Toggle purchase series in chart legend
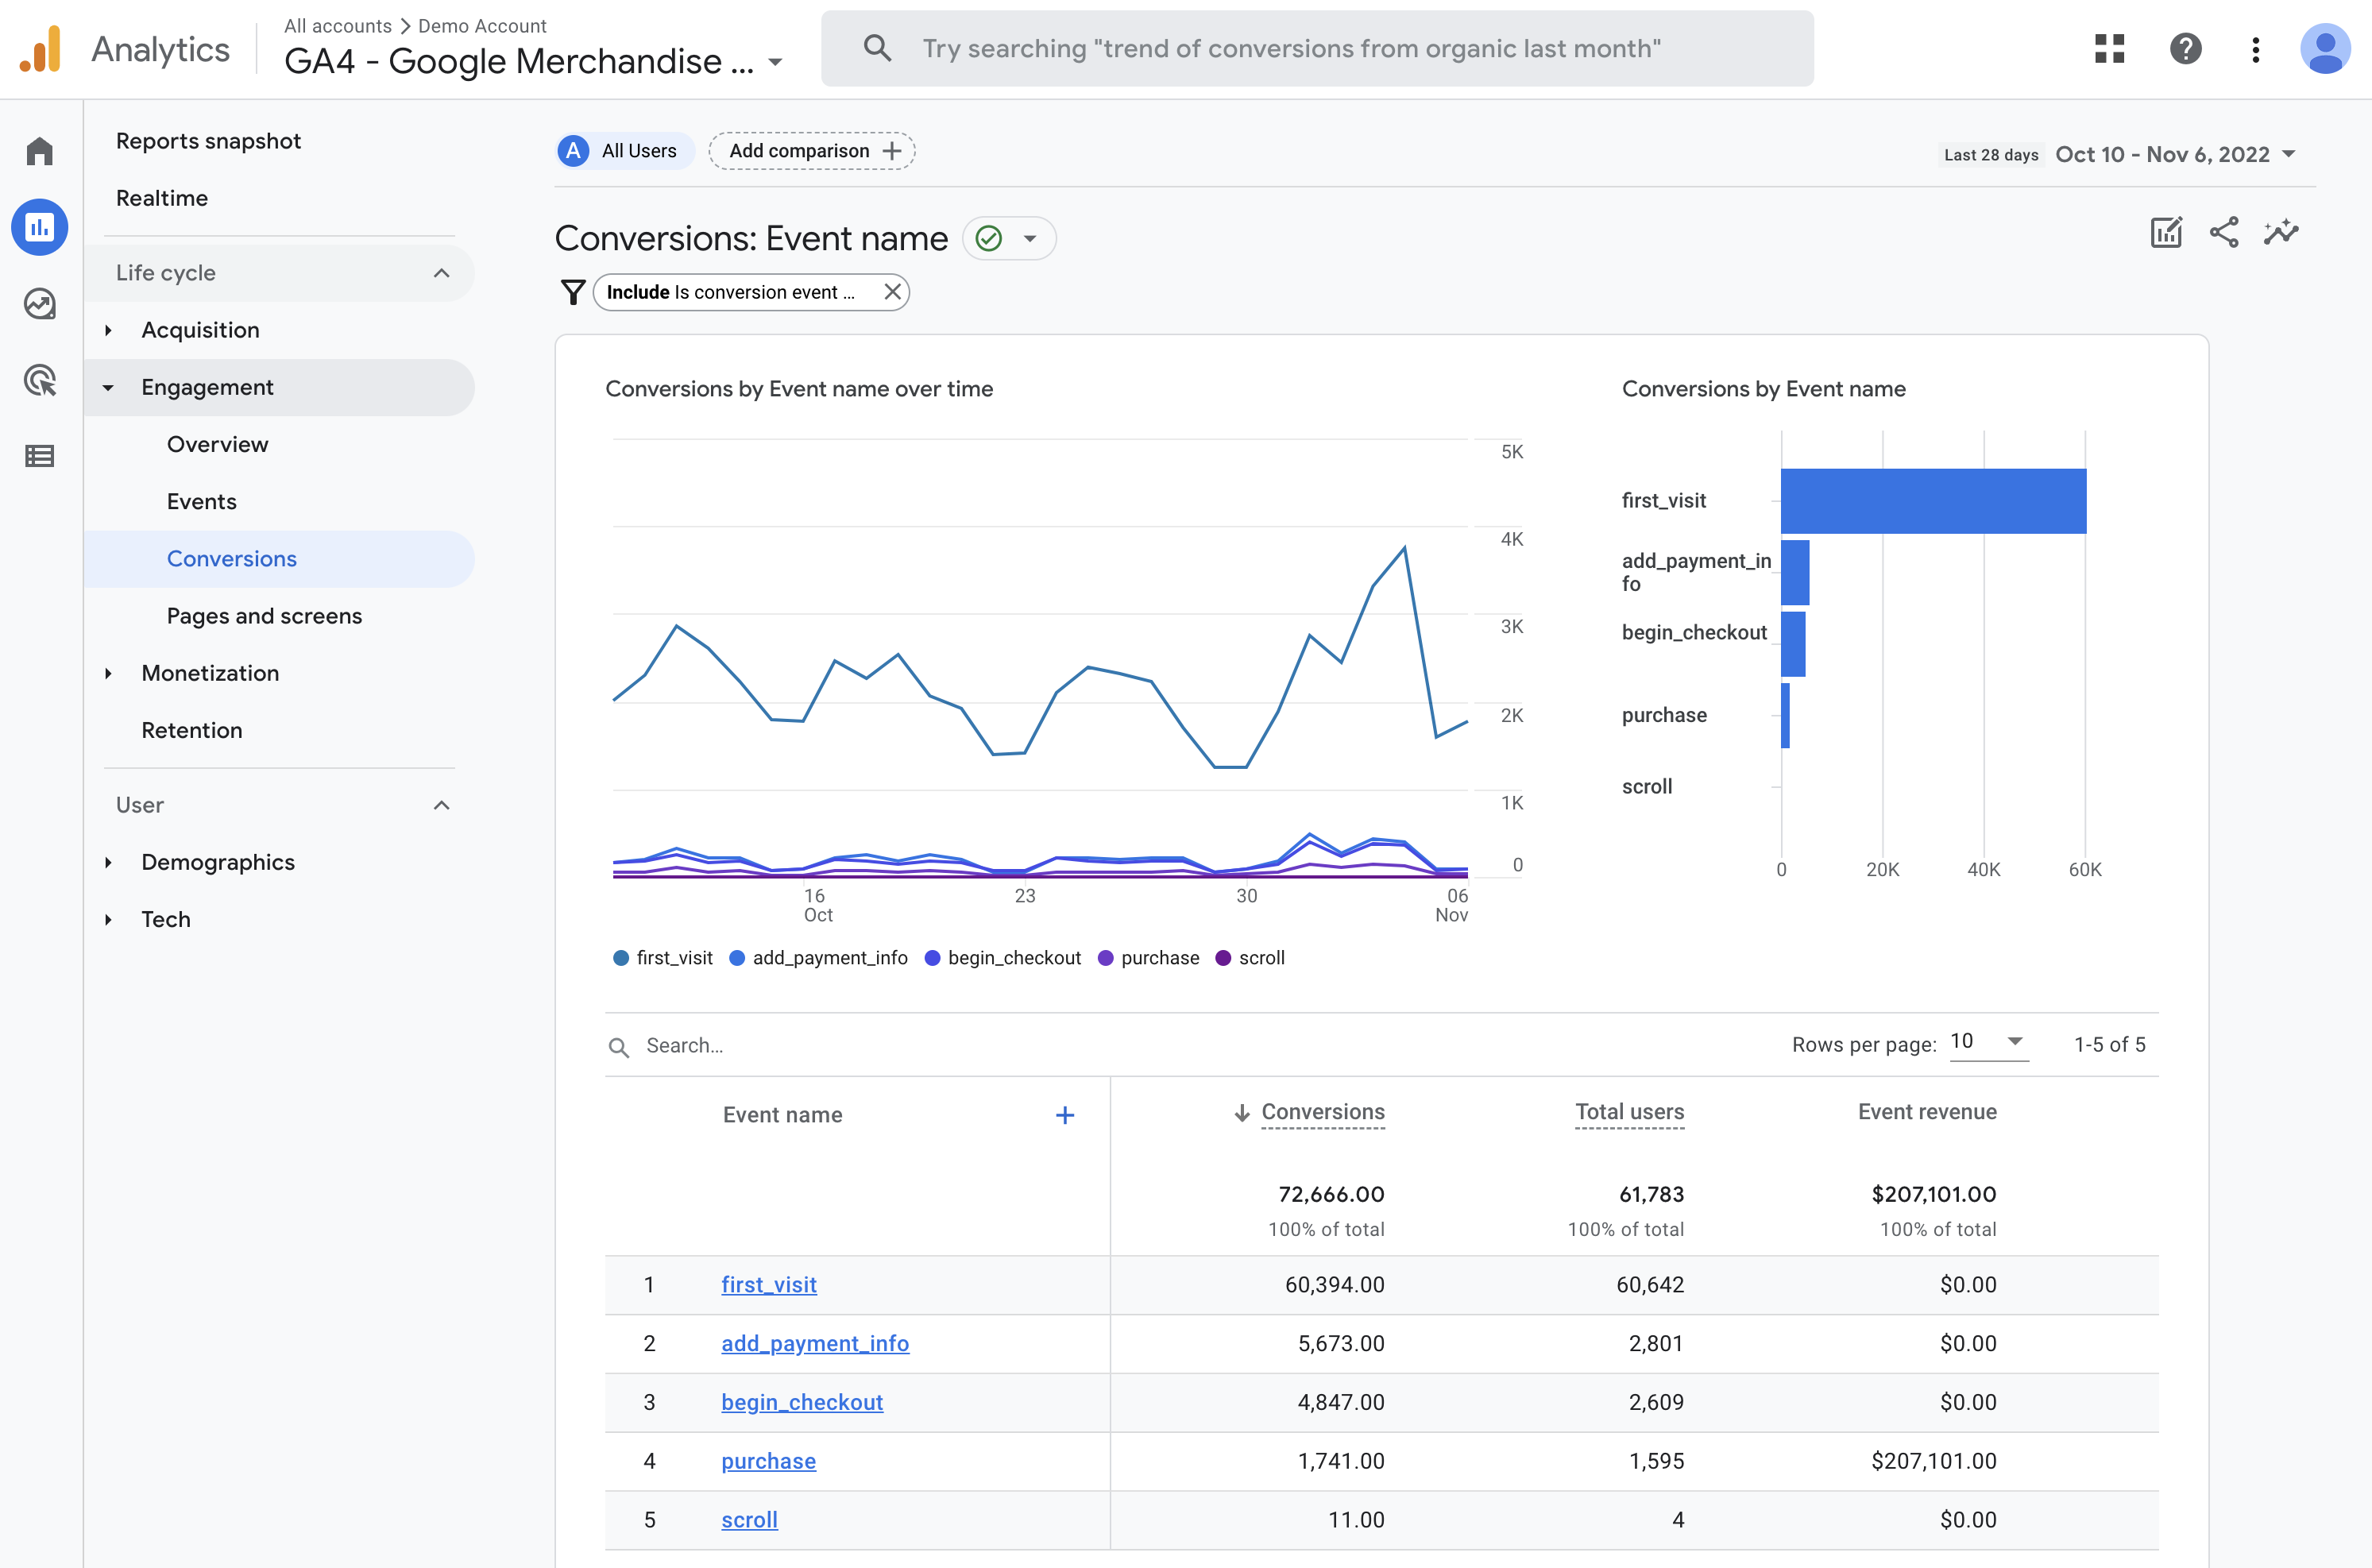This screenshot has width=2372, height=1568. click(1148, 958)
